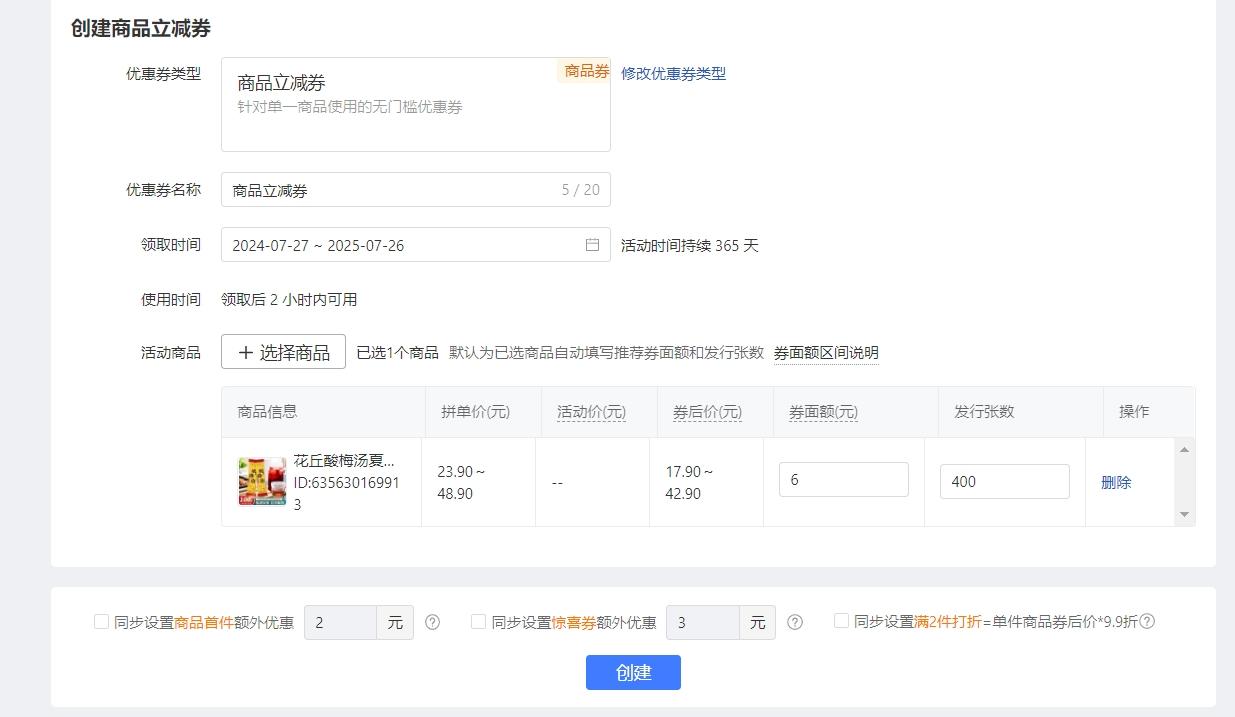The width and height of the screenshot is (1235, 717).
Task: Enable 同步设置满2件打折 checkbox
Action: pos(840,621)
